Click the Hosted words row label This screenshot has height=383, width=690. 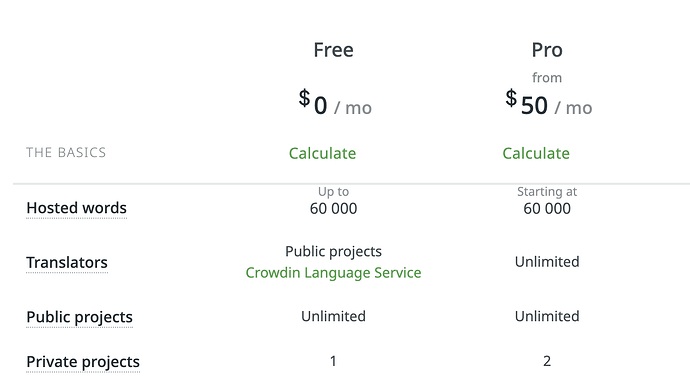pos(77,208)
